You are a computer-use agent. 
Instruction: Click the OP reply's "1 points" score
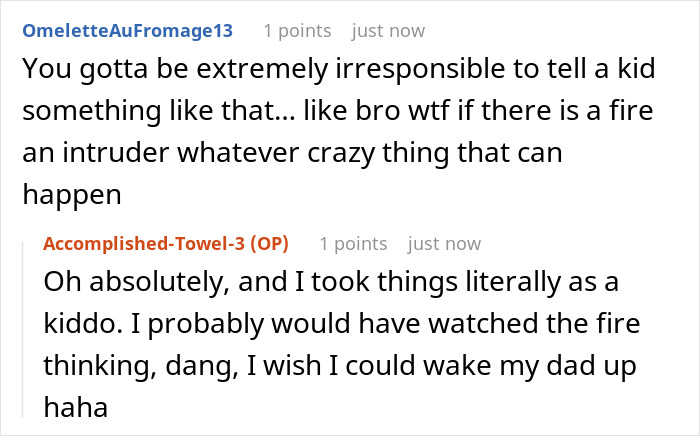[x=353, y=243]
